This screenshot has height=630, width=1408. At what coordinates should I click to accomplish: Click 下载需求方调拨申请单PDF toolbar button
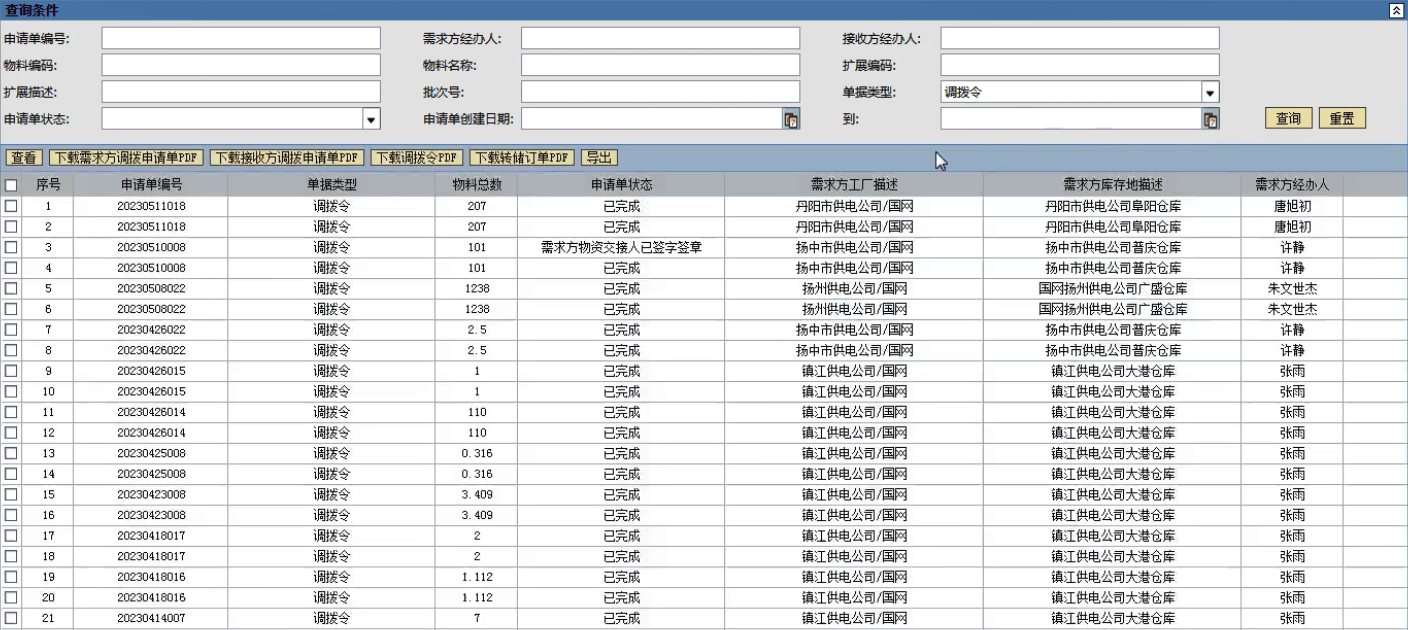pyautogui.click(x=126, y=158)
